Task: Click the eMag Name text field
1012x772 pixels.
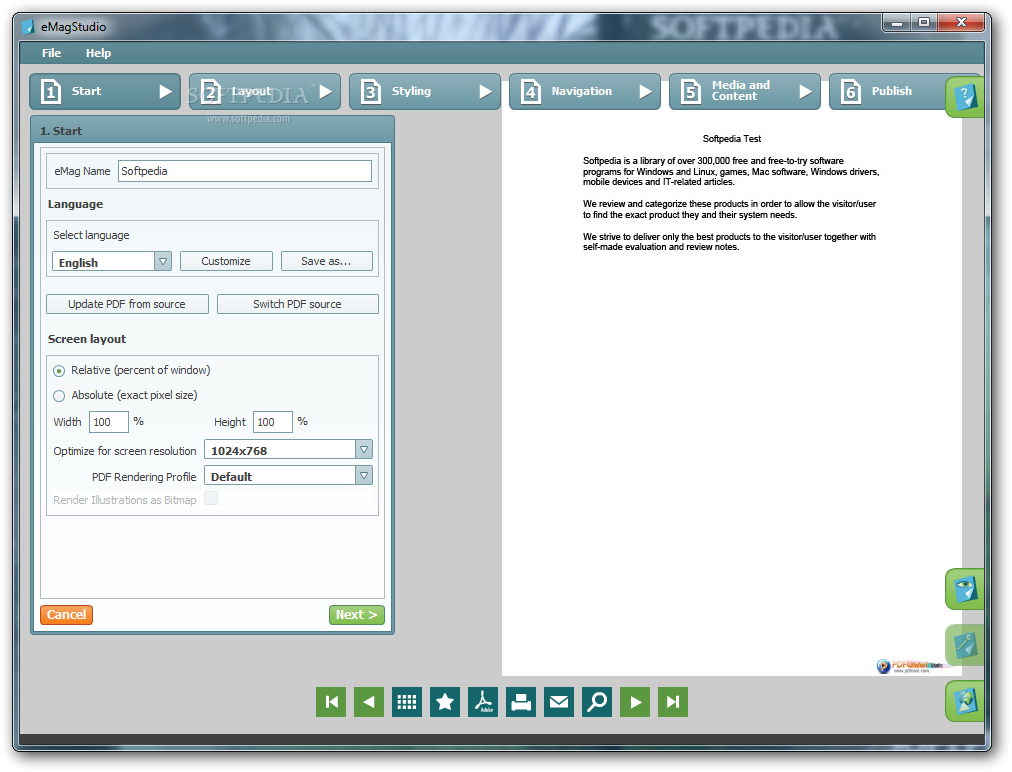Action: tap(245, 171)
